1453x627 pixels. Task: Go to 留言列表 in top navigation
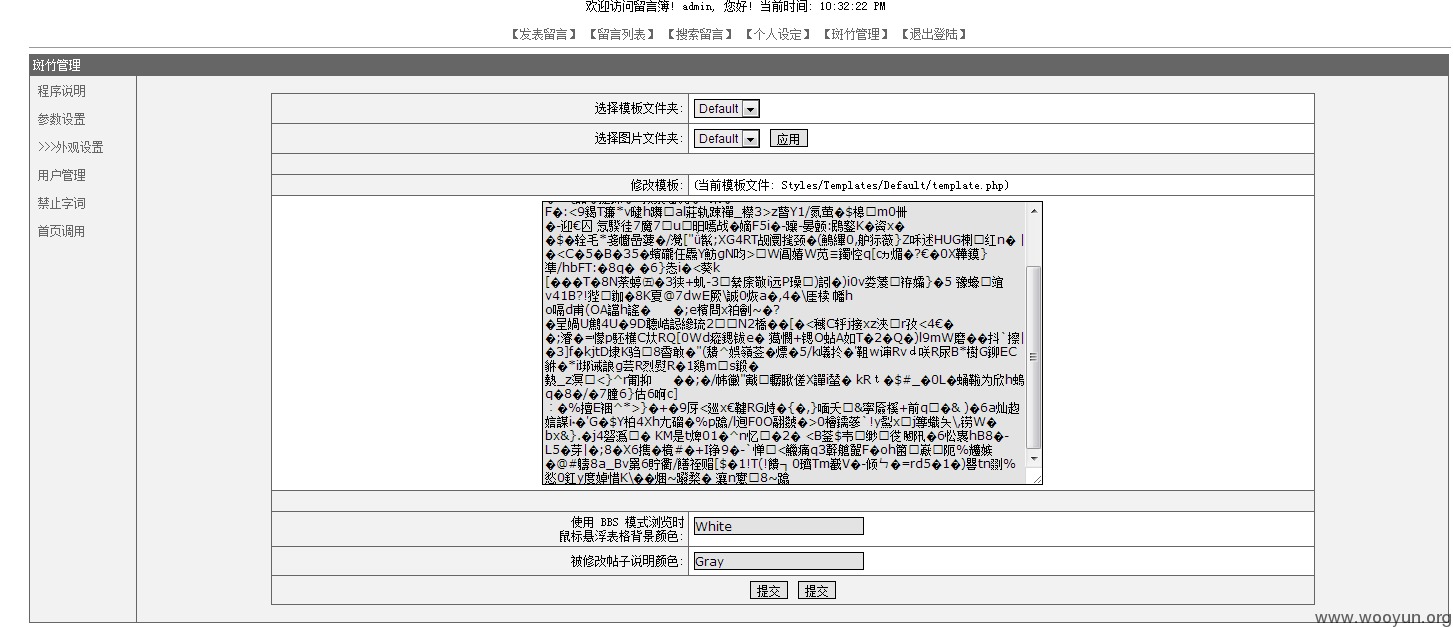(622, 34)
